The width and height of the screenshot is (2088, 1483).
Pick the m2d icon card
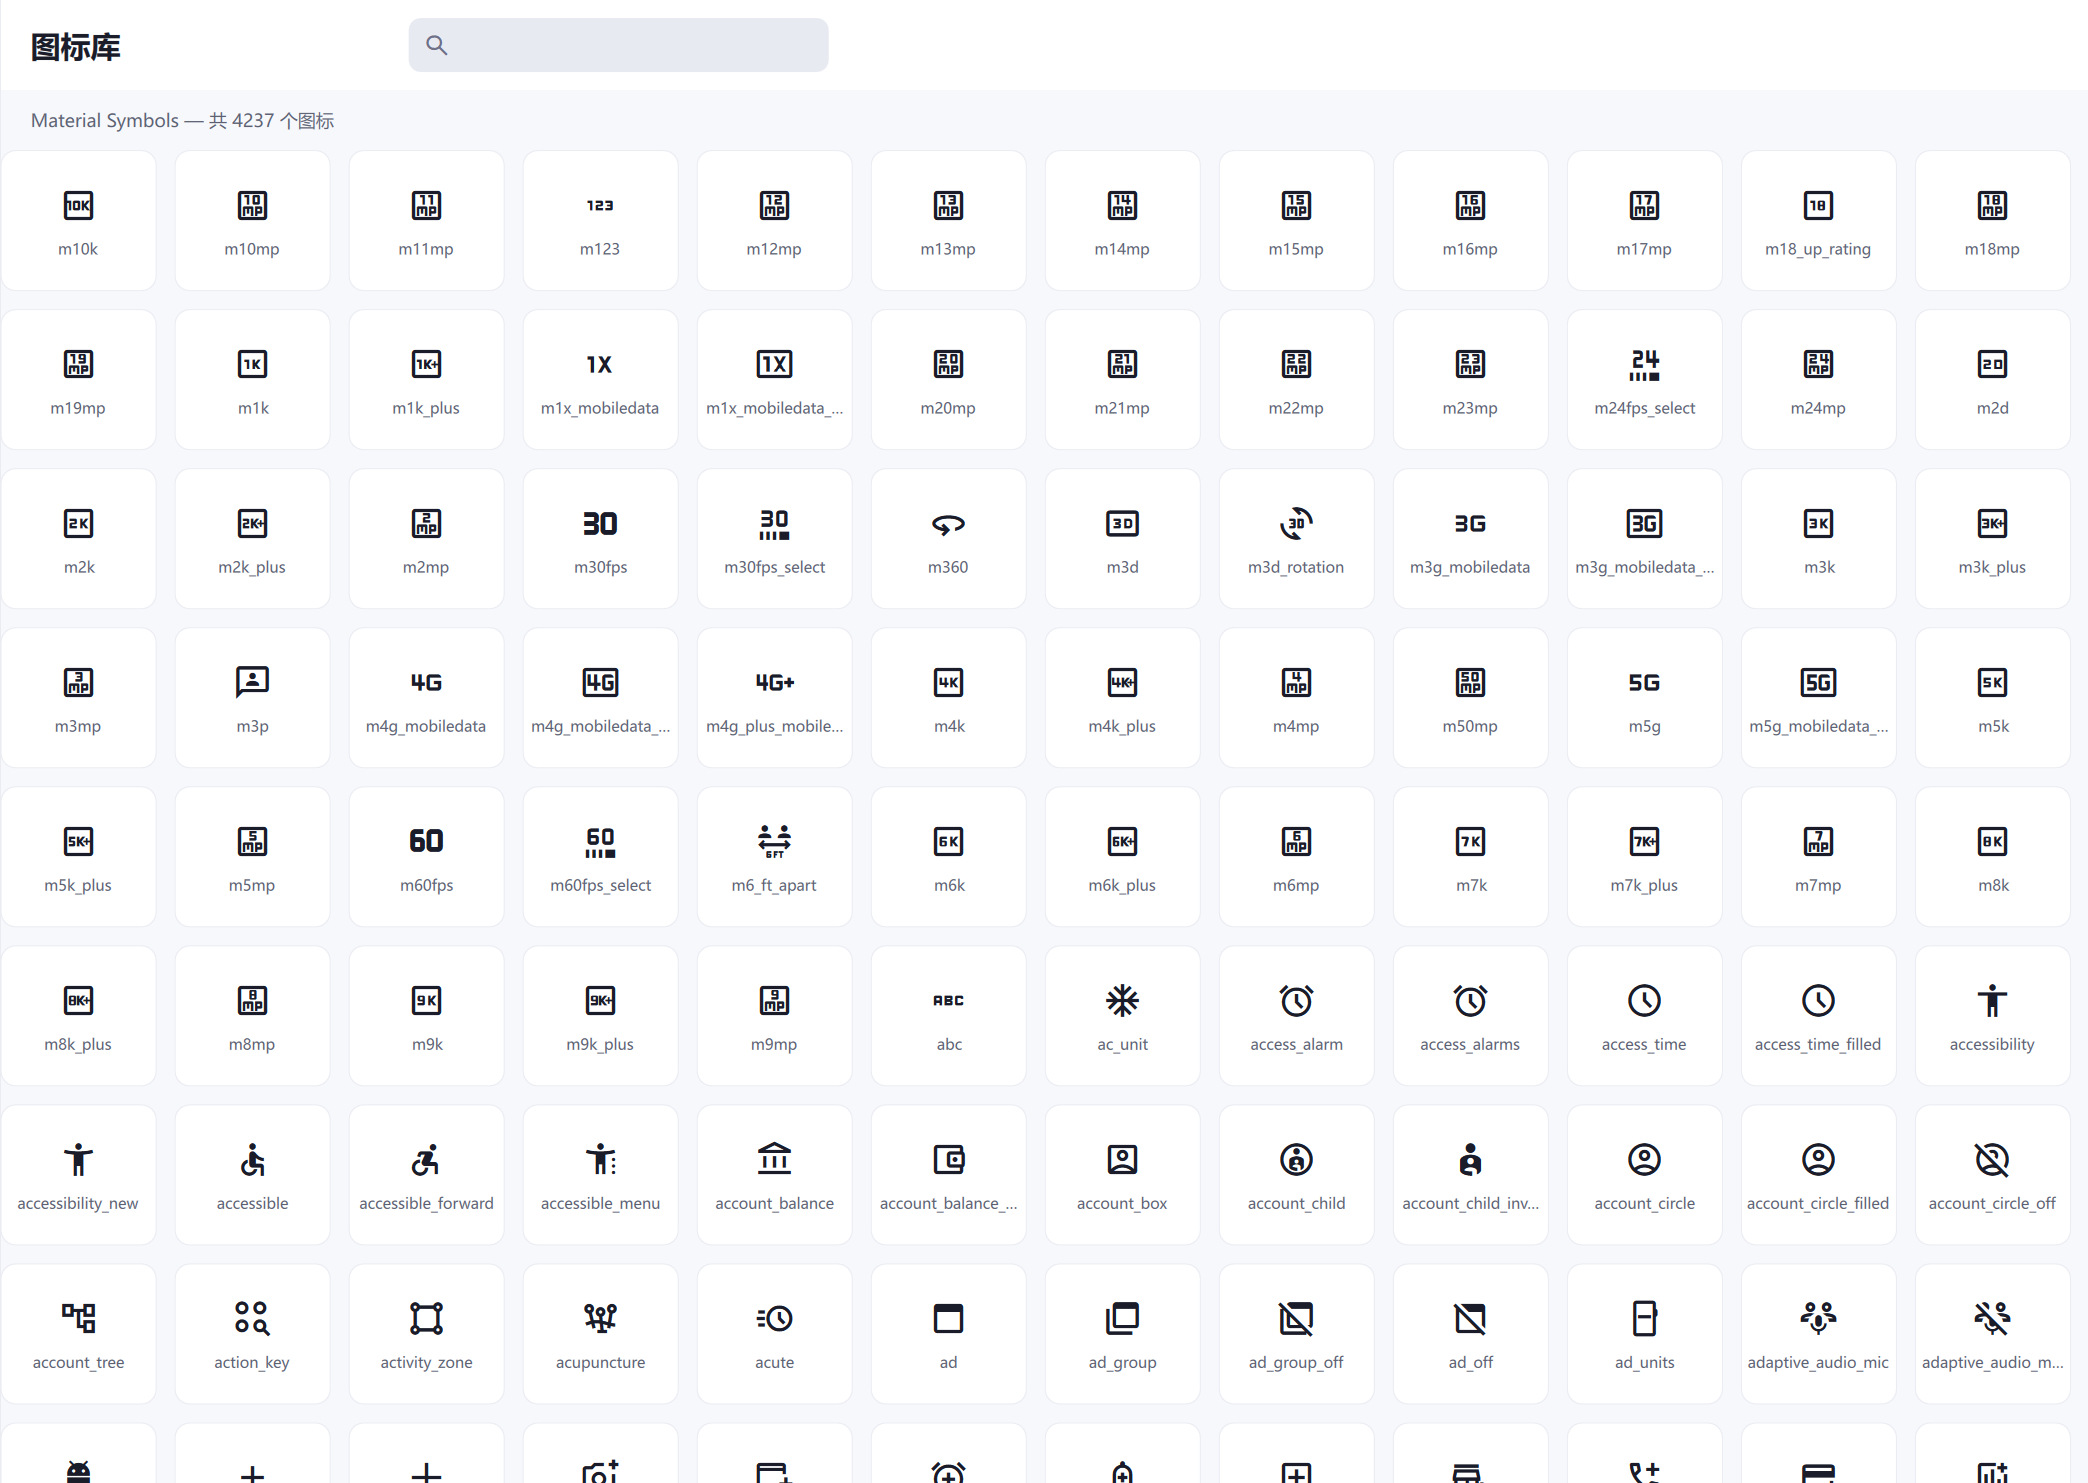[1992, 380]
